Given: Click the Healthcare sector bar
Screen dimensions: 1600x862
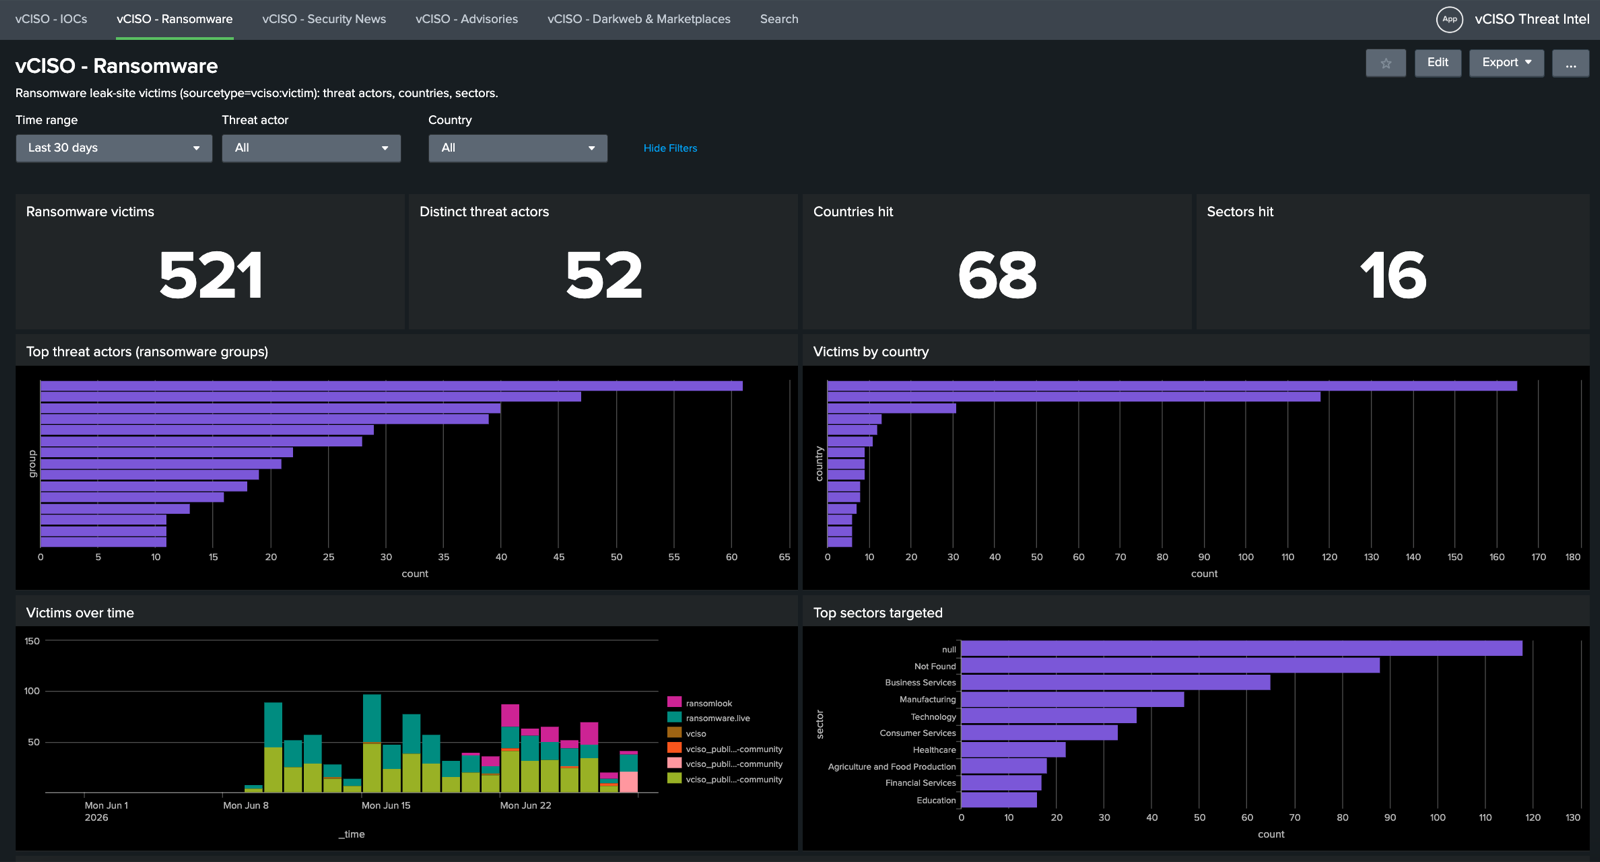Looking at the screenshot, I should (1013, 750).
